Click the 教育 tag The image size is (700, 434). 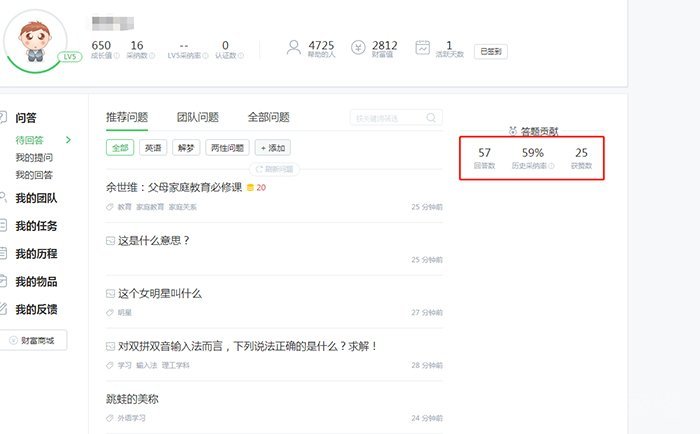click(x=125, y=207)
